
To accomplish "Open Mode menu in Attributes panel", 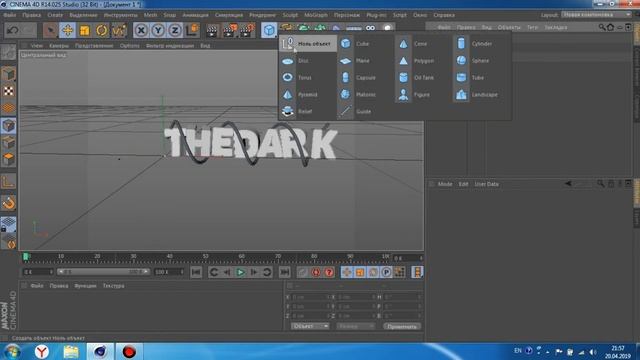I will coord(445,184).
